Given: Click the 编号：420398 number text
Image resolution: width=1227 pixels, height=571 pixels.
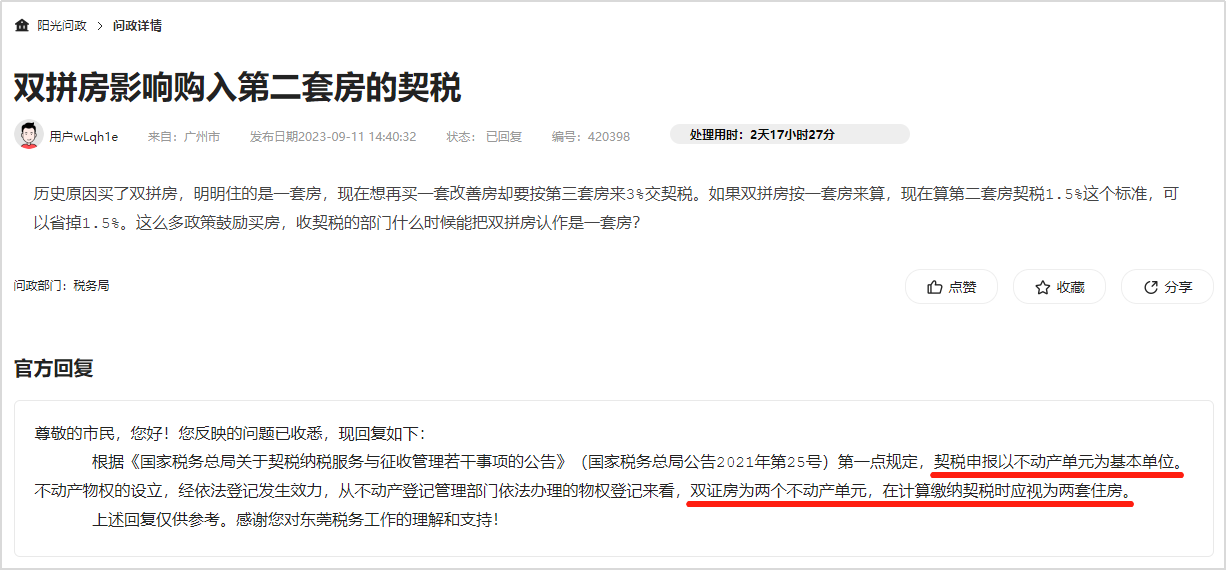Looking at the screenshot, I should coord(591,136).
